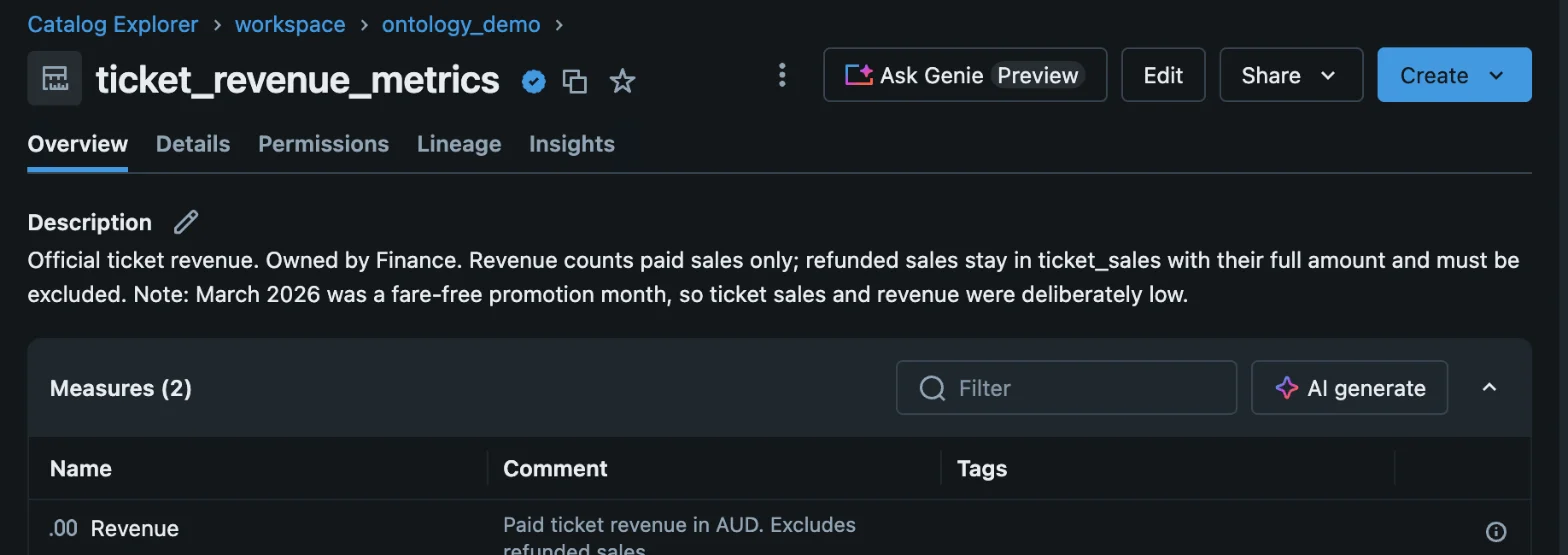Open the Permissions tab

[x=323, y=144]
